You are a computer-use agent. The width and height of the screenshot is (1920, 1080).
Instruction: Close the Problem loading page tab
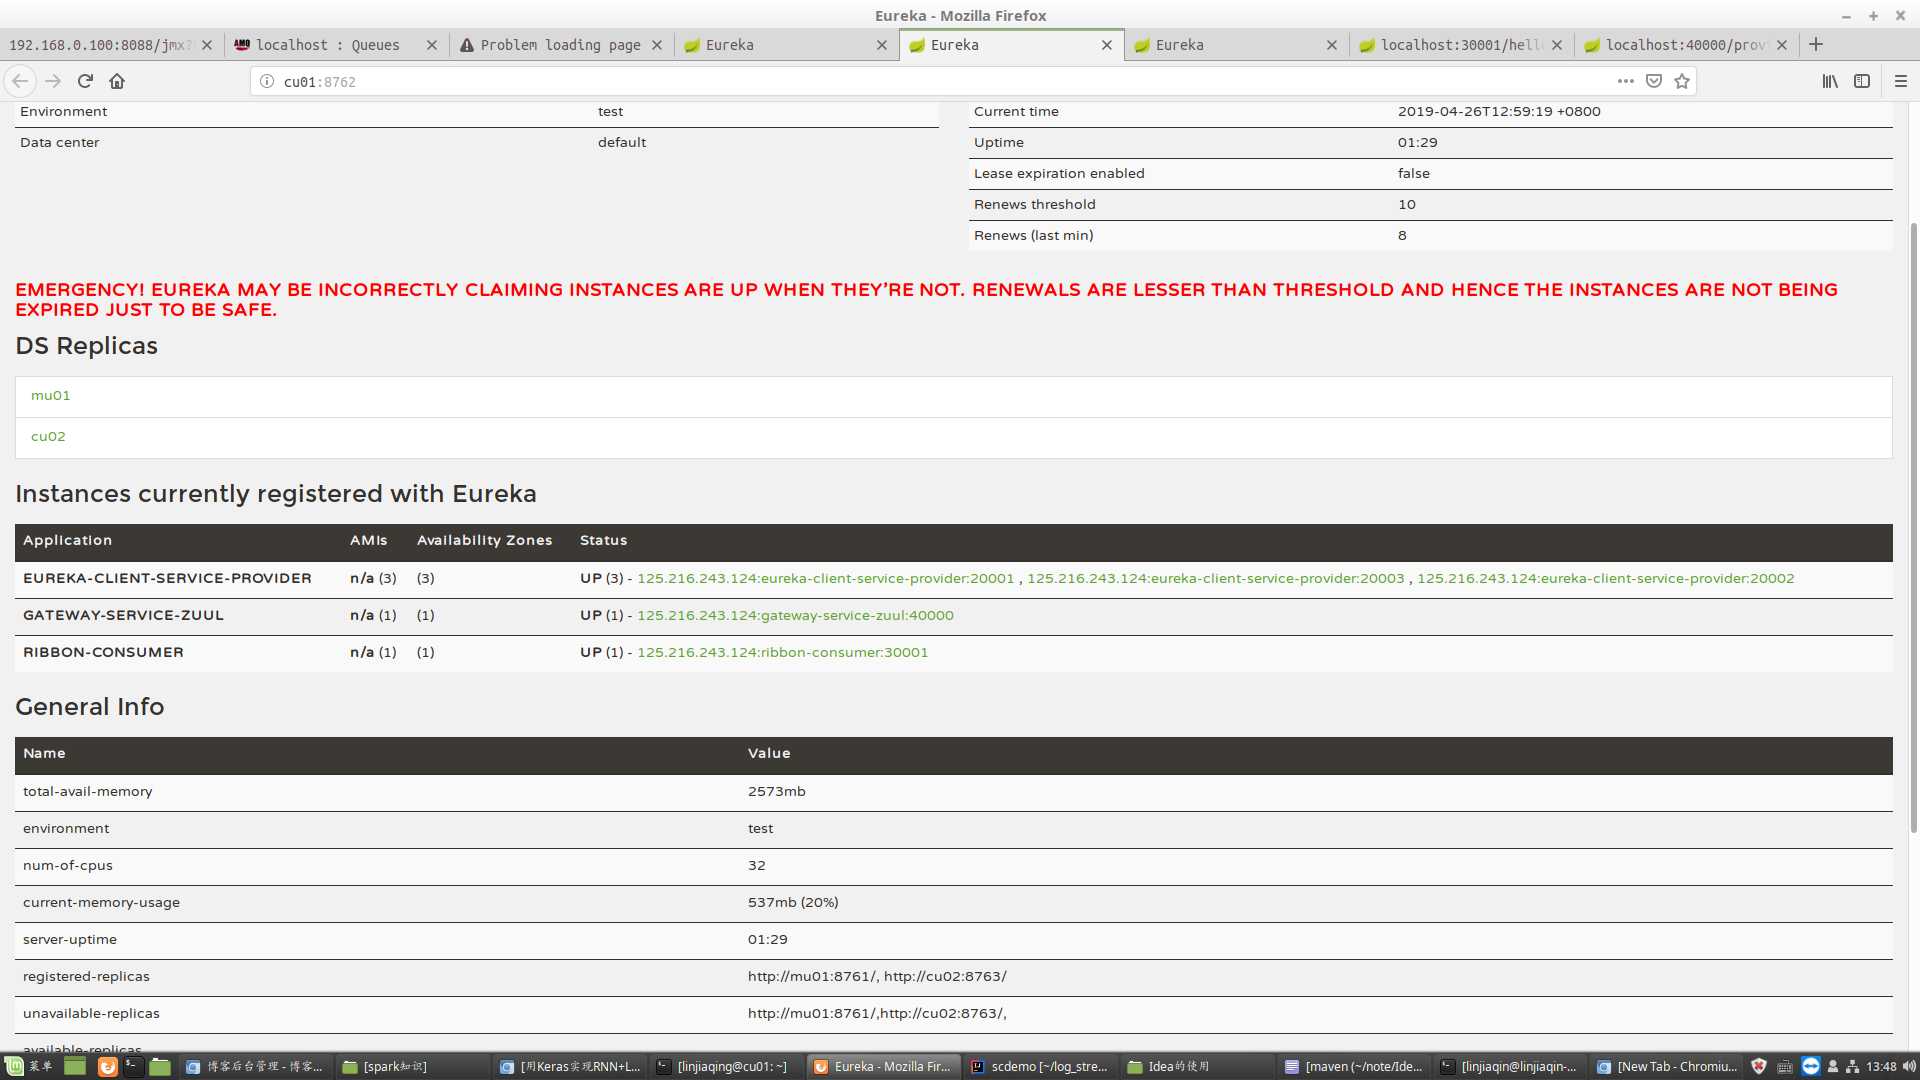pyautogui.click(x=657, y=45)
